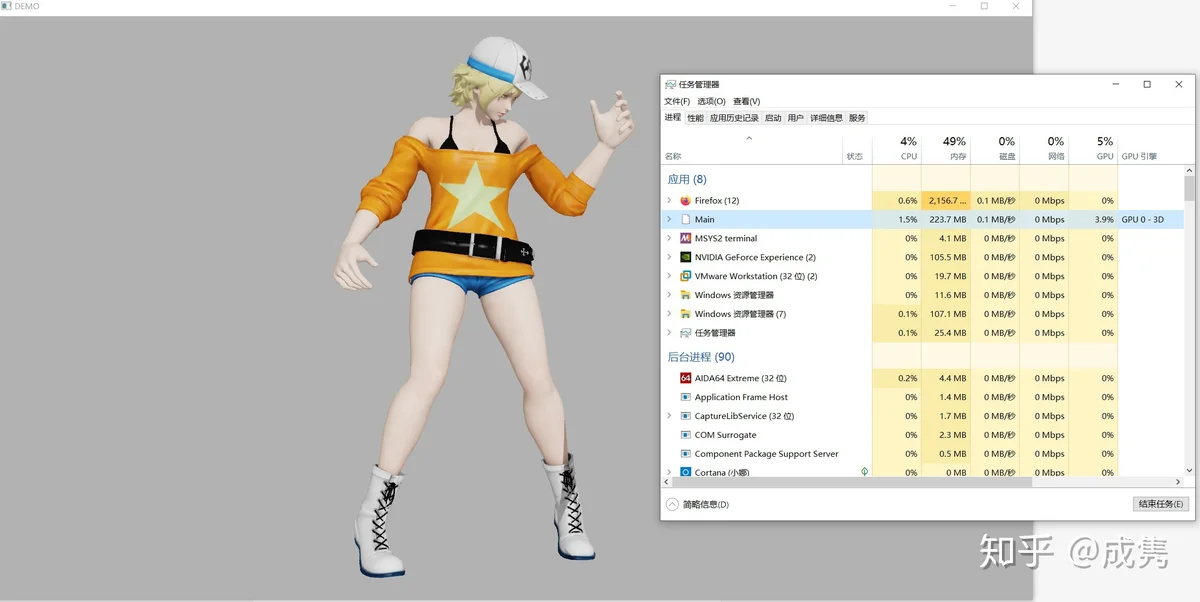Click the 状态 column header
This screenshot has height=602, width=1200.
pos(854,156)
